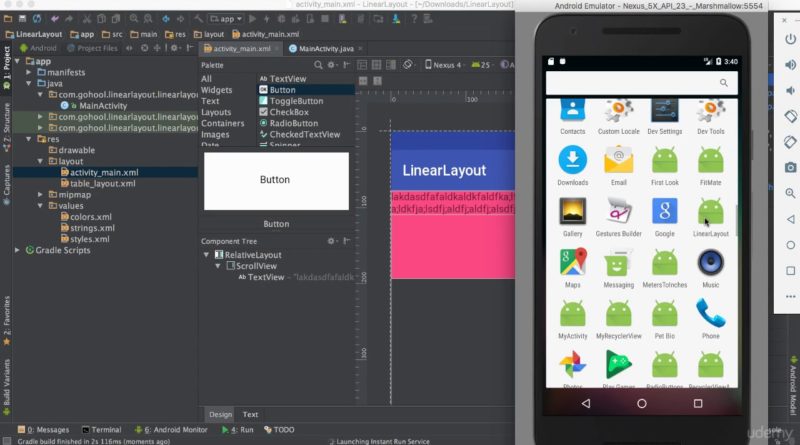
Task: Select Containers category in palette
Action: pos(222,123)
